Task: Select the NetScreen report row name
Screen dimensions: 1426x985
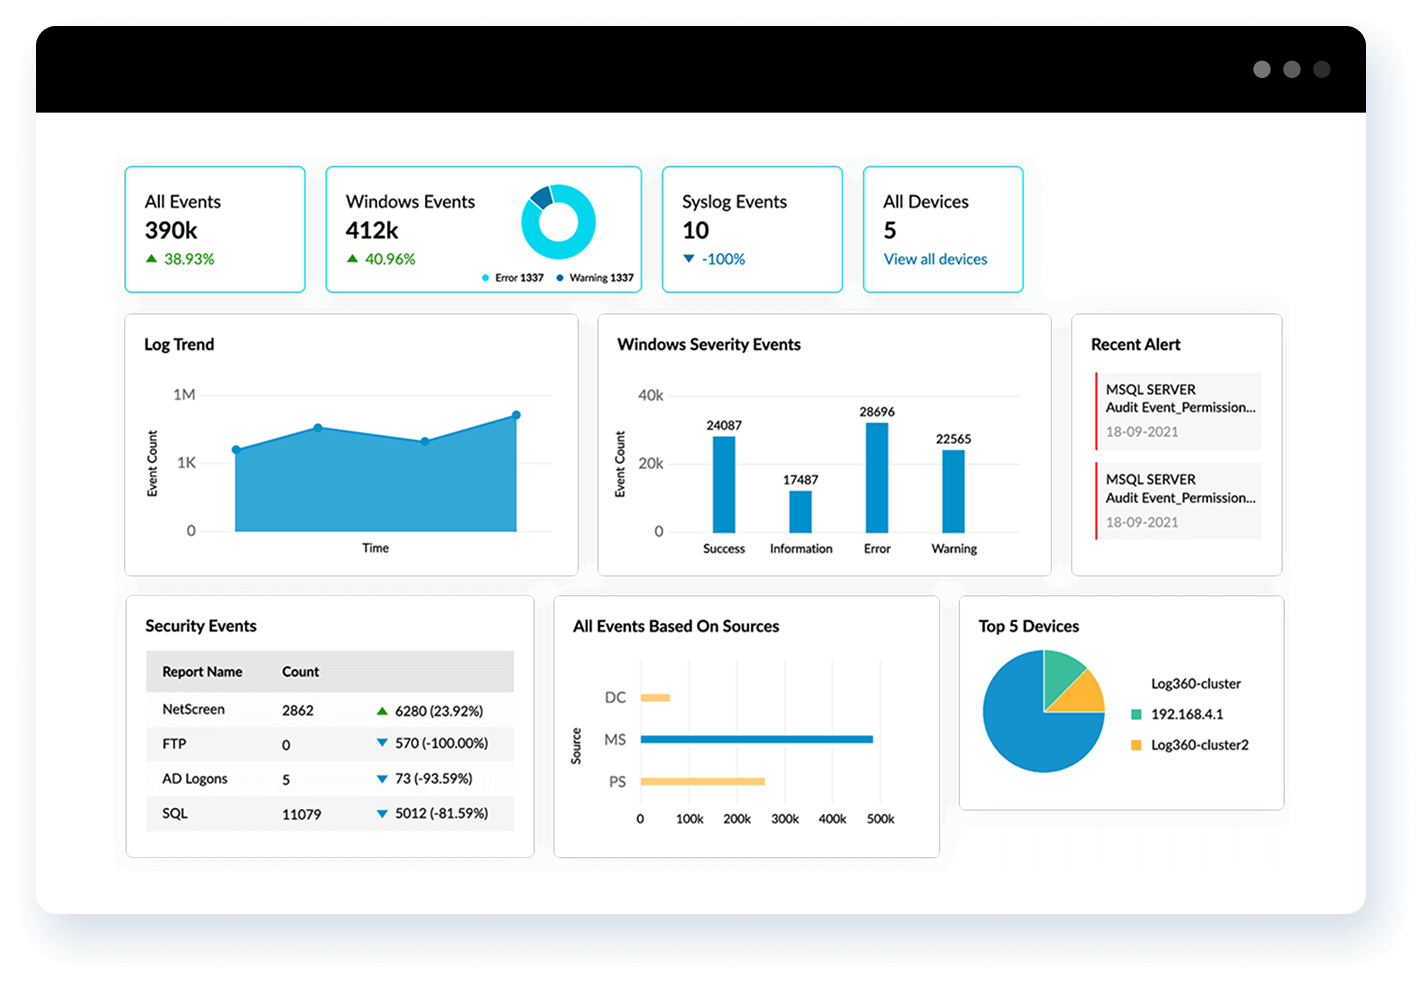Action: (193, 709)
